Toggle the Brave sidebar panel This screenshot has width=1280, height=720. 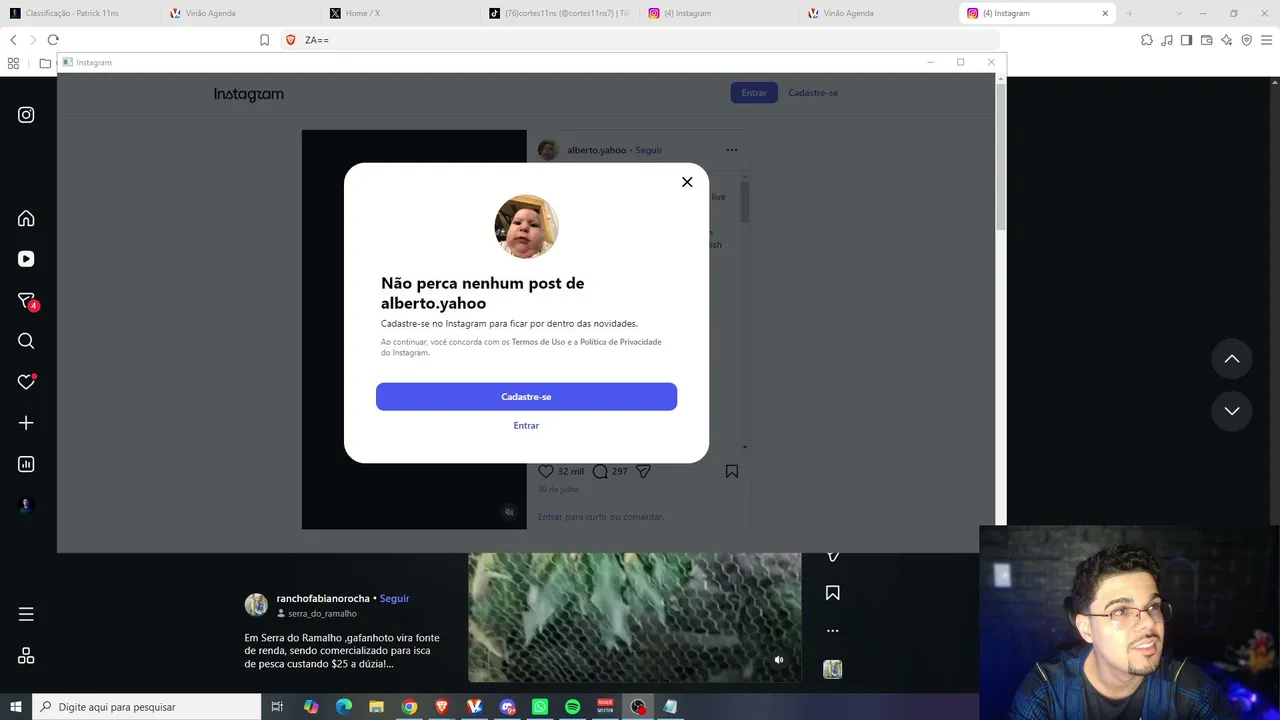pyautogui.click(x=1186, y=40)
